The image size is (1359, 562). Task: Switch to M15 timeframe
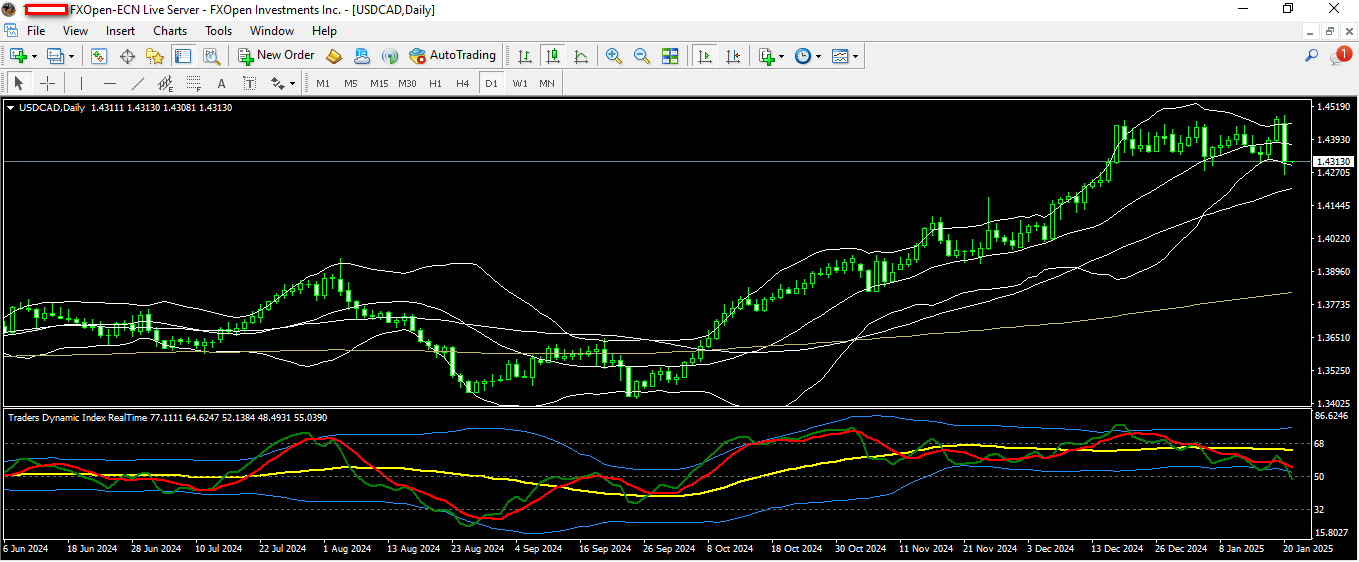(x=379, y=83)
